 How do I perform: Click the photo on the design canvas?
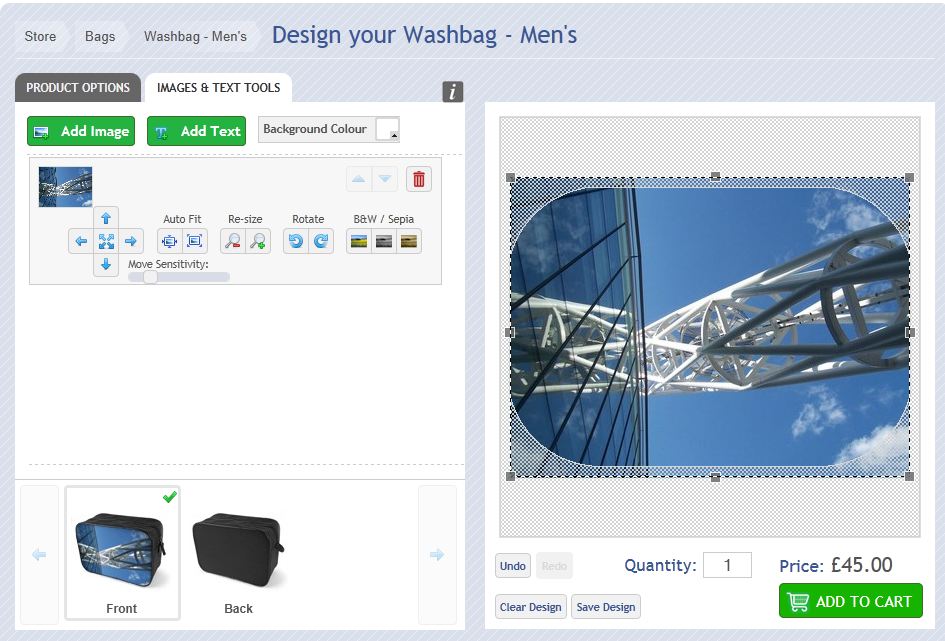click(710, 327)
